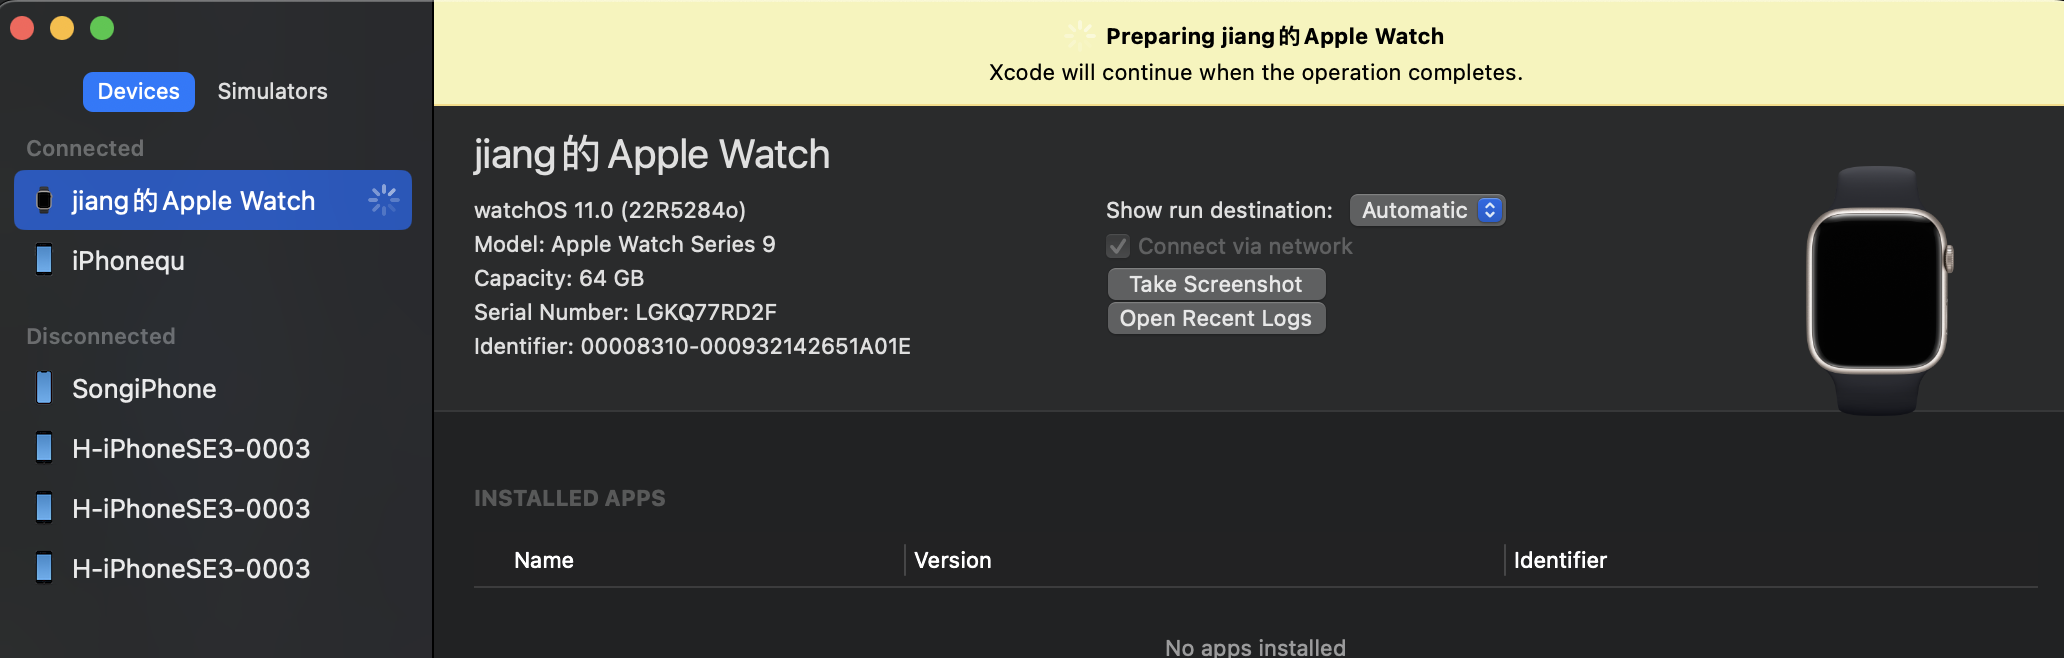Select jiang的 Apple Watch under Connected

click(193, 200)
